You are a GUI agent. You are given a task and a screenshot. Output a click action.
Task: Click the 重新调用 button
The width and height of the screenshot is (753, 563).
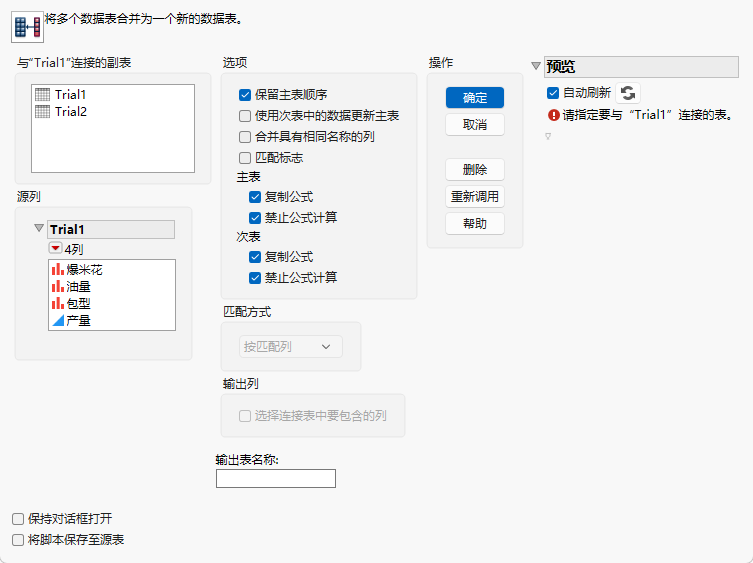pyautogui.click(x=475, y=196)
